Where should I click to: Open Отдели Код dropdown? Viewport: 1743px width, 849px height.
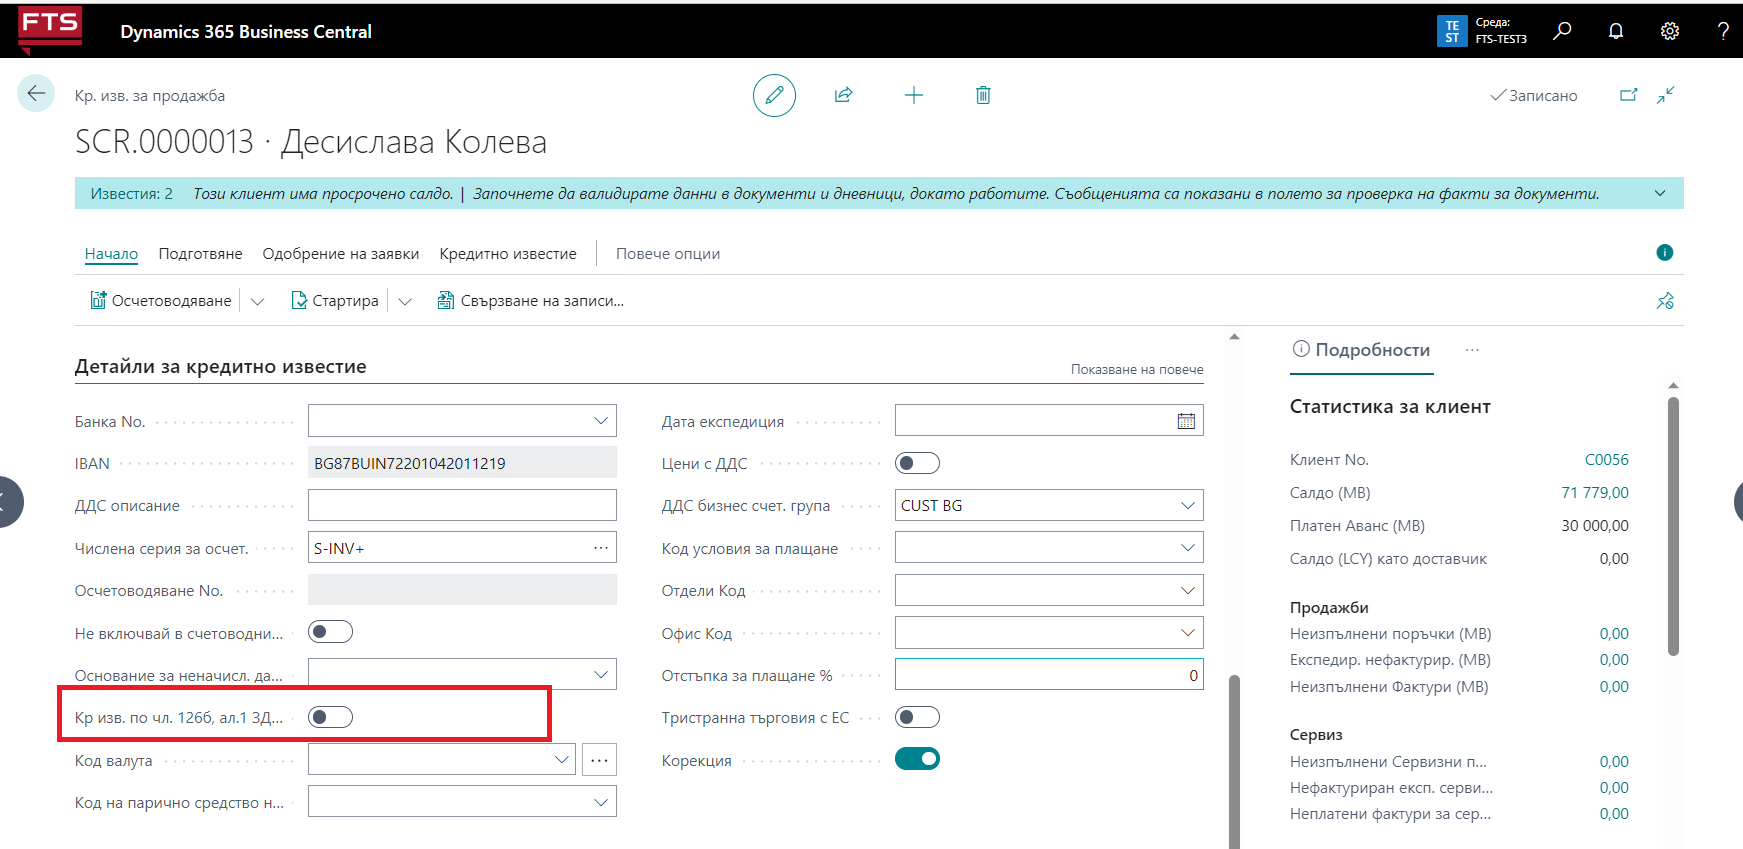coord(1188,590)
